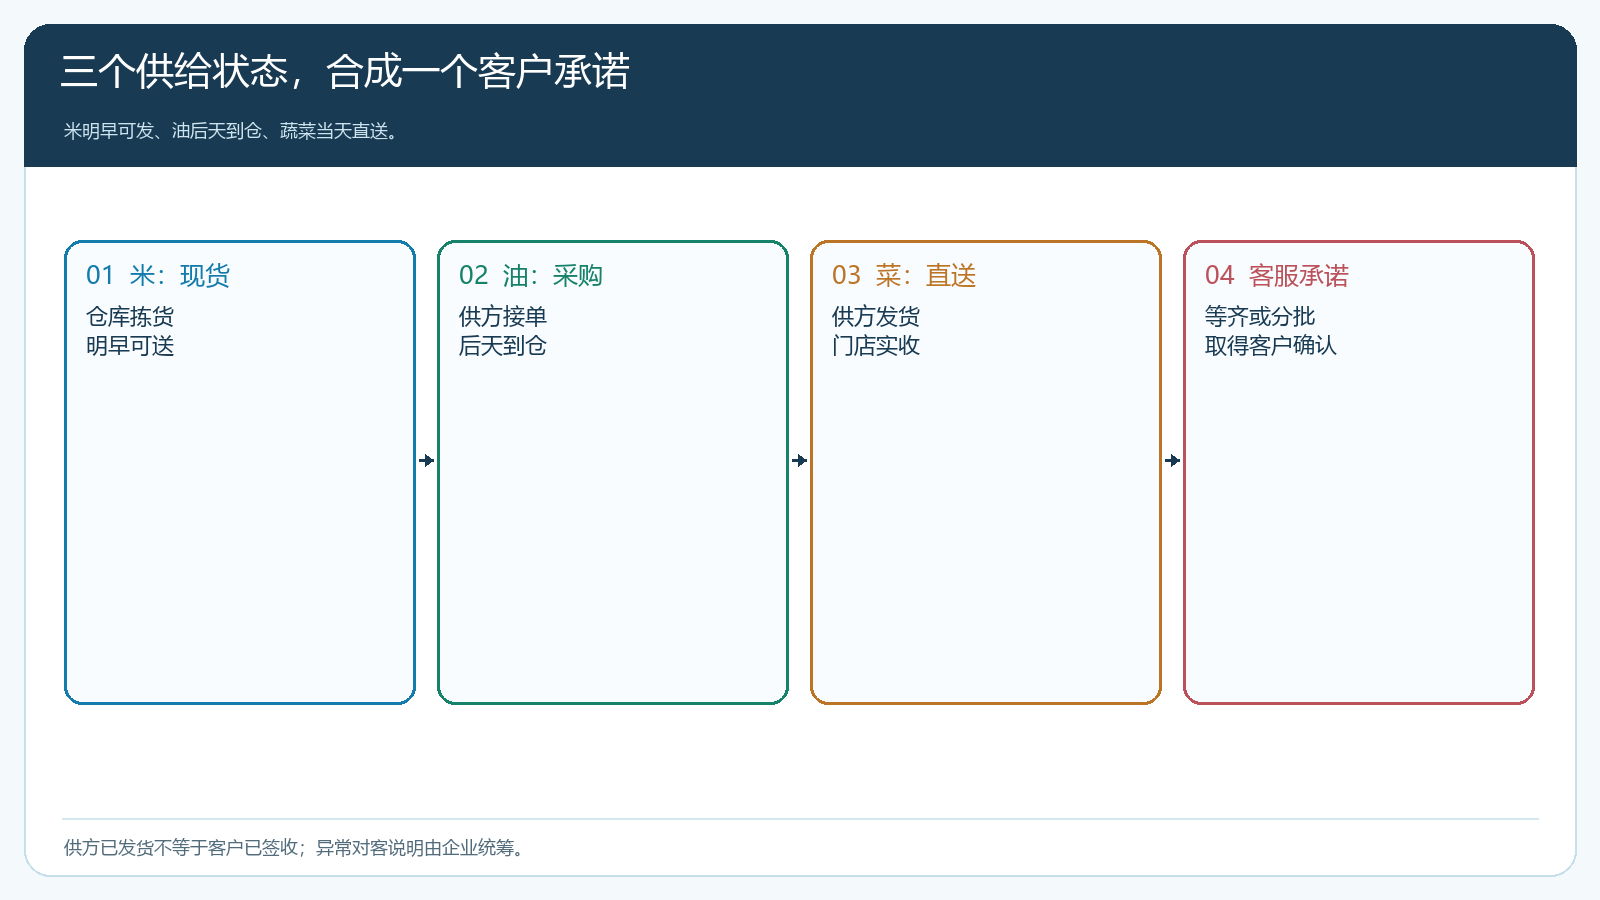The image size is (1600, 900).
Task: Click the heading 02 油：采购
Action: click(531, 276)
